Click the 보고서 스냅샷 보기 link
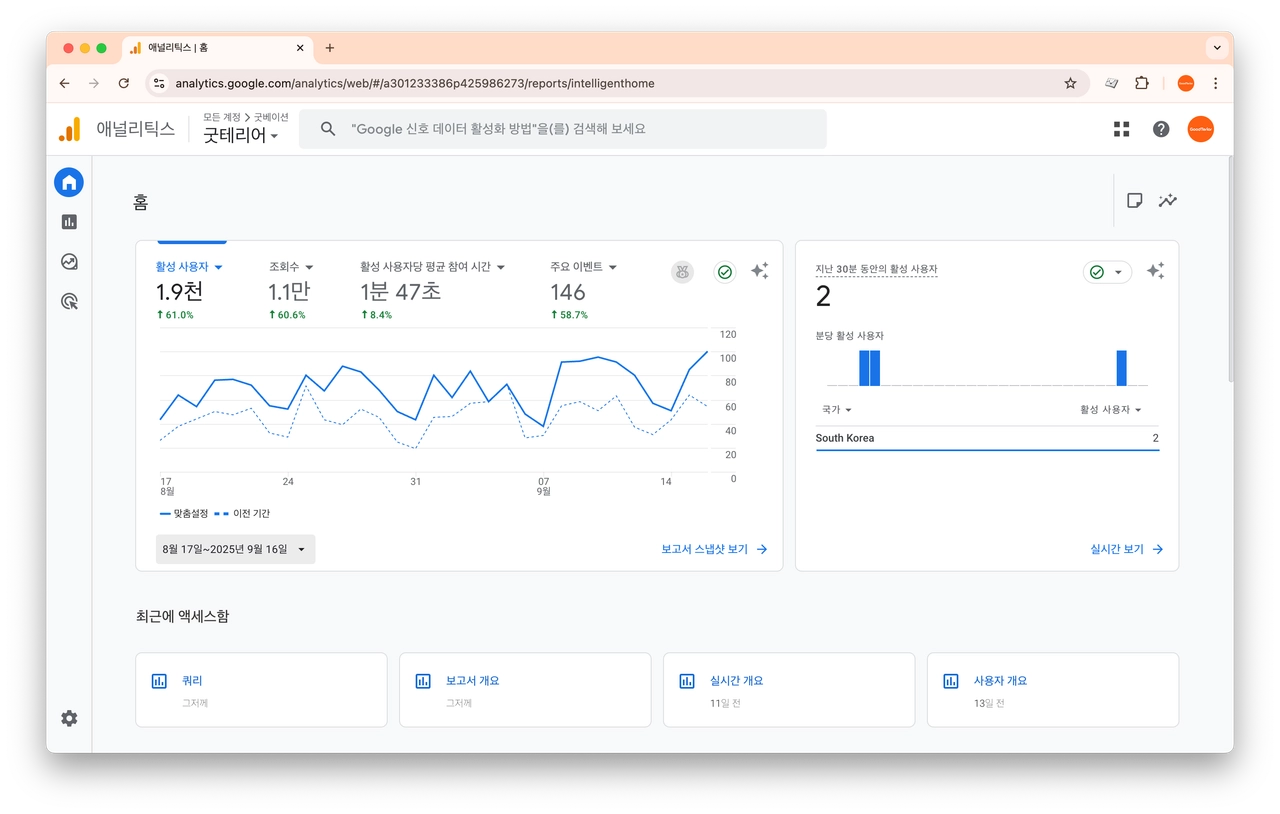 (x=713, y=549)
